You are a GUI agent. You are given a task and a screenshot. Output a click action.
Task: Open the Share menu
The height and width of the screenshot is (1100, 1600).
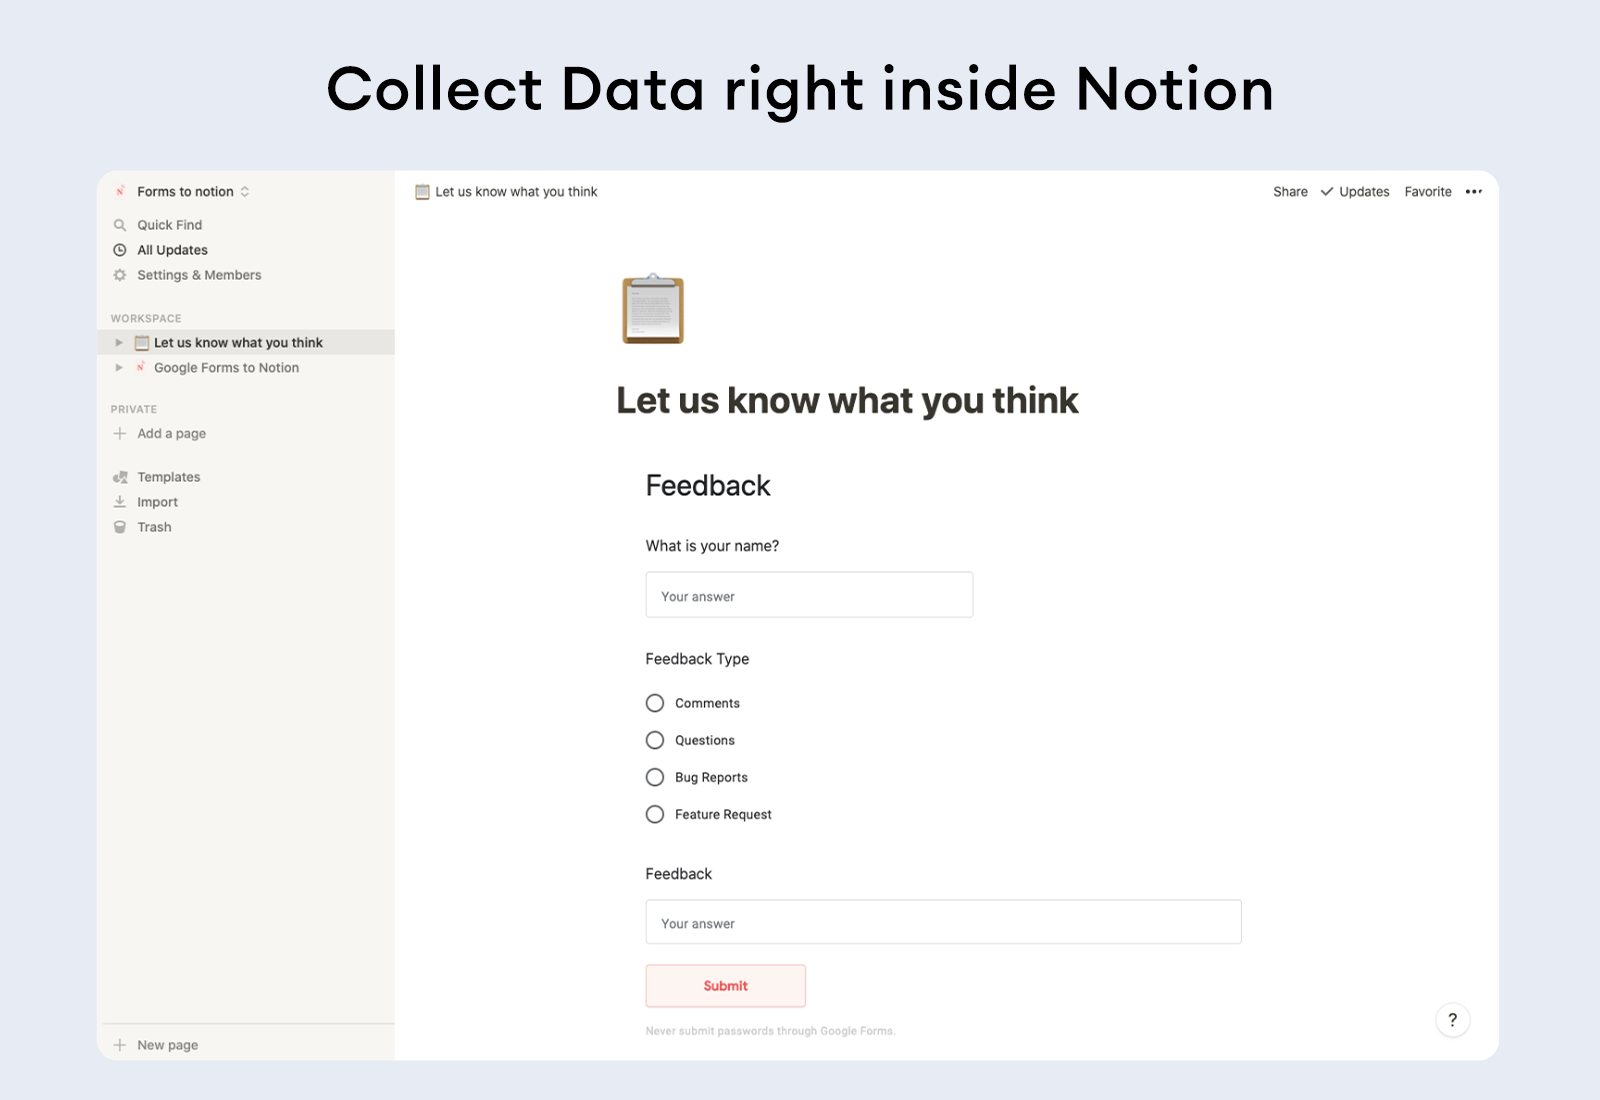[x=1290, y=191]
